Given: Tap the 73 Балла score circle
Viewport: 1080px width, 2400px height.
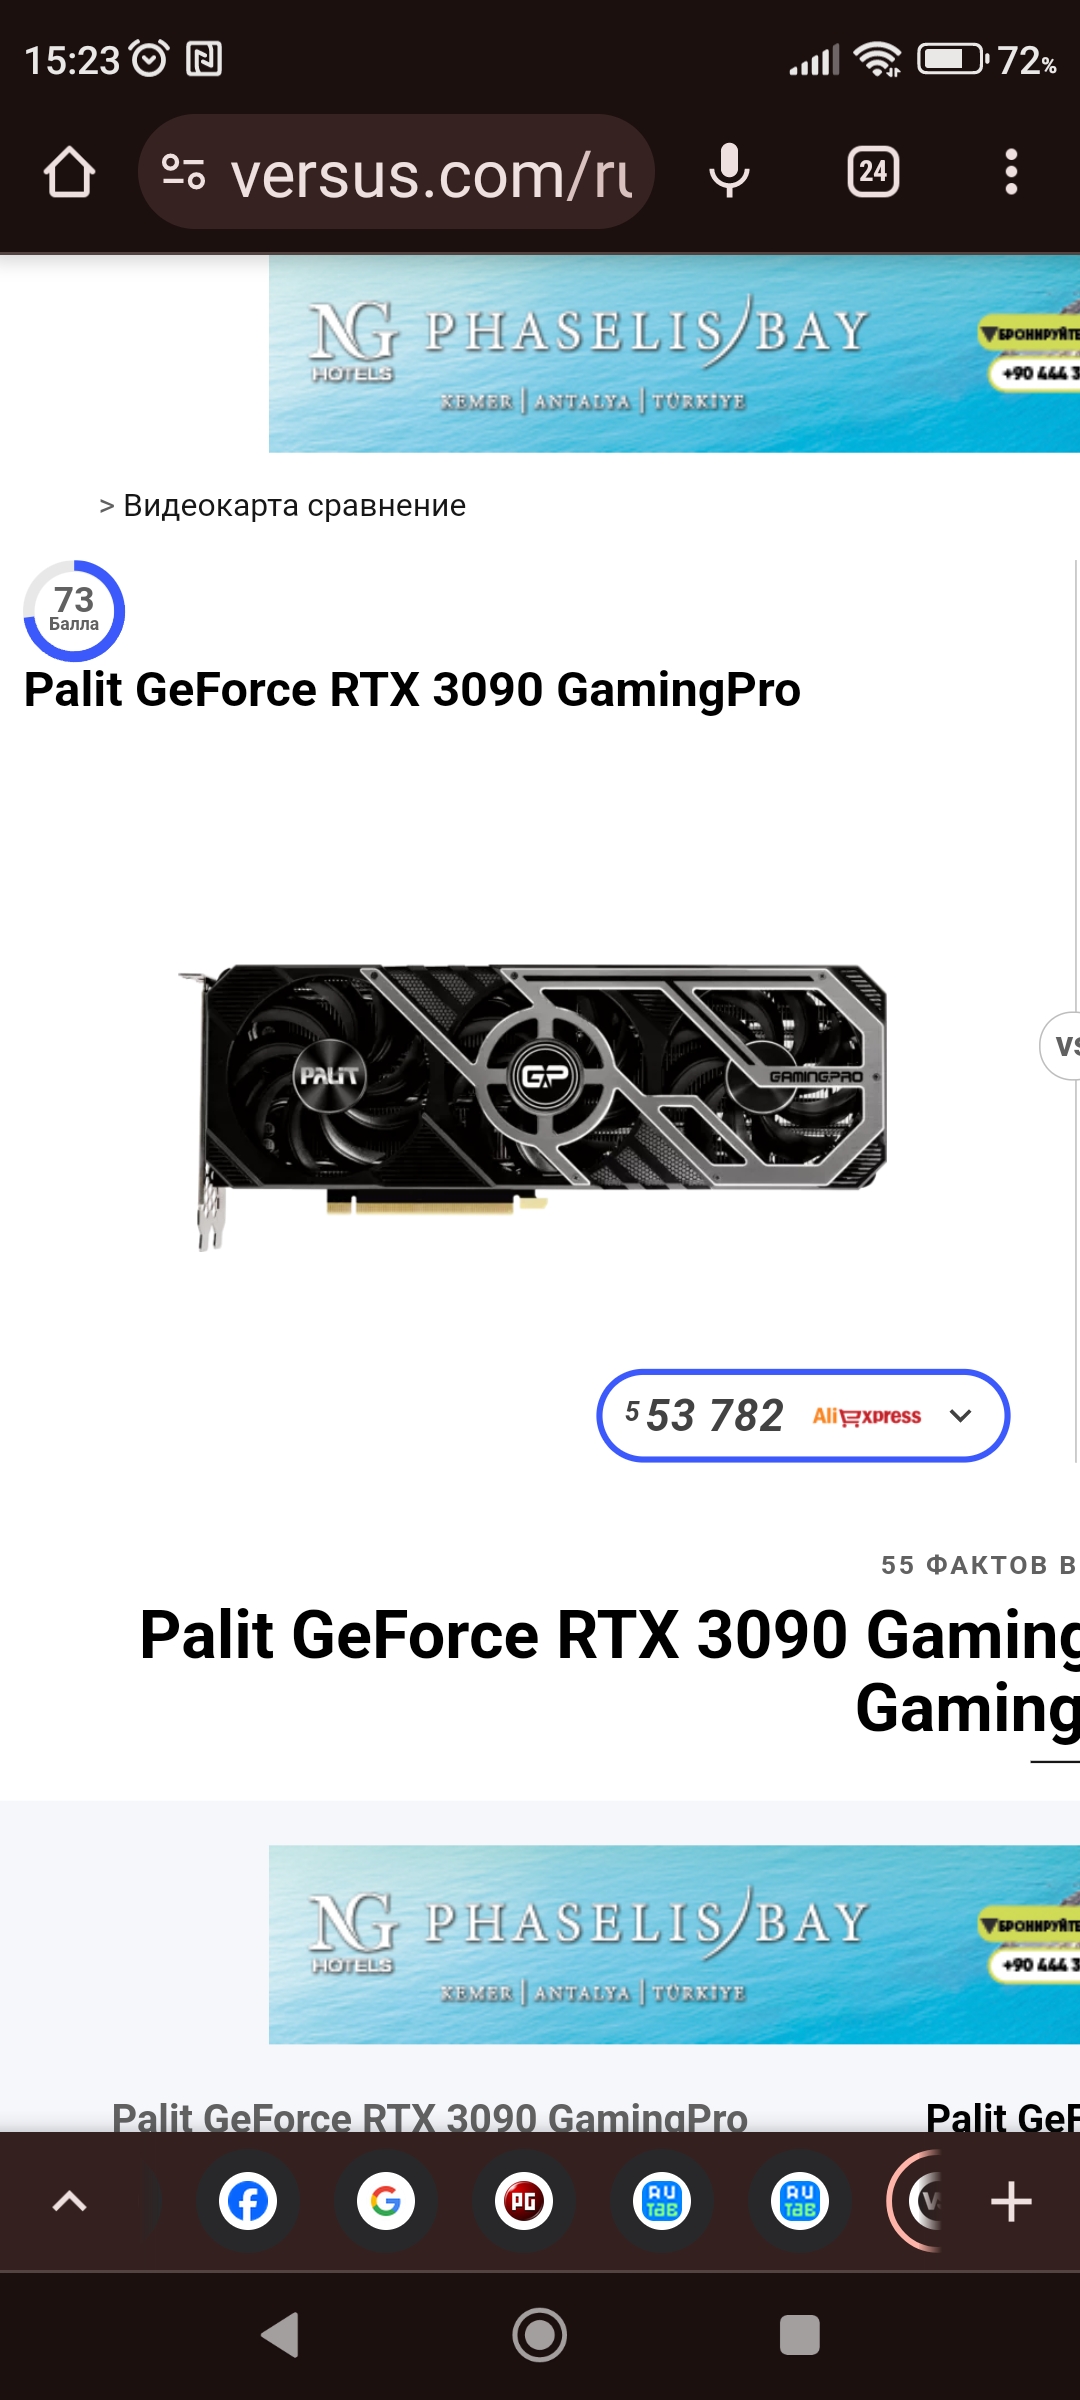Looking at the screenshot, I should pyautogui.click(x=74, y=610).
